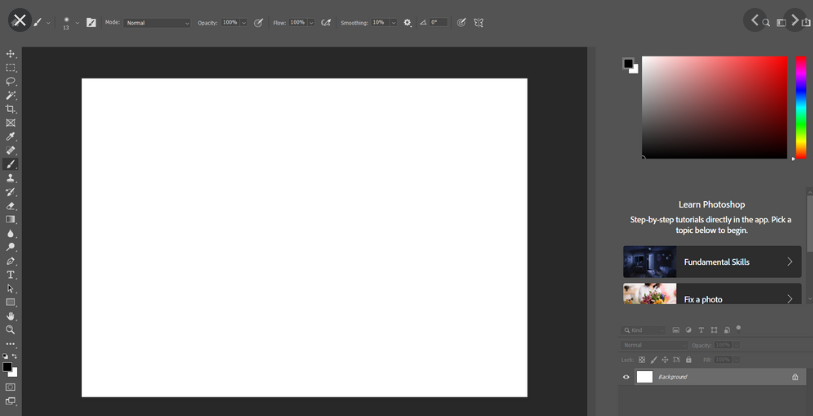Click the vertical hue slider
Viewport: 813px width, 416px height.
coord(801,107)
